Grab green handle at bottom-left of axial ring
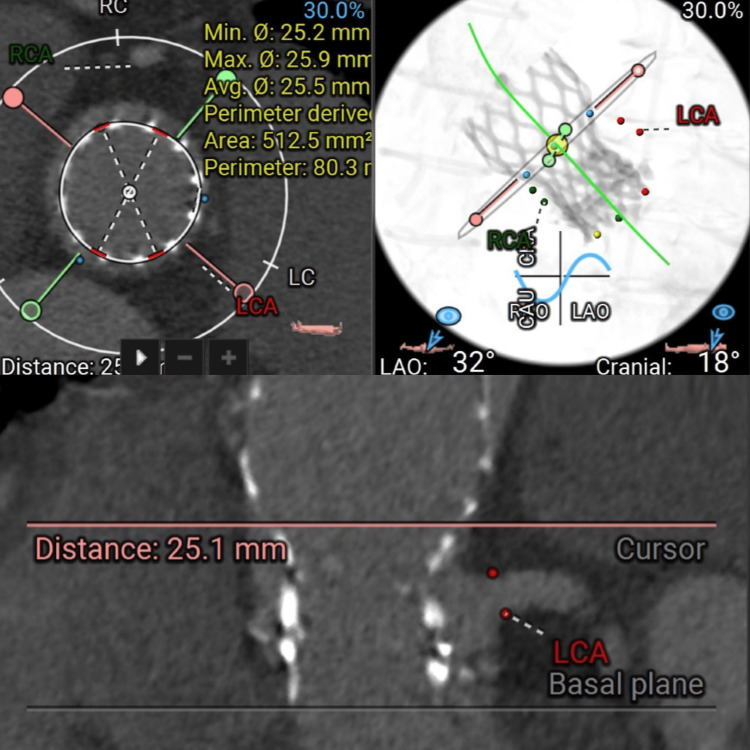This screenshot has width=750, height=750. [31, 310]
